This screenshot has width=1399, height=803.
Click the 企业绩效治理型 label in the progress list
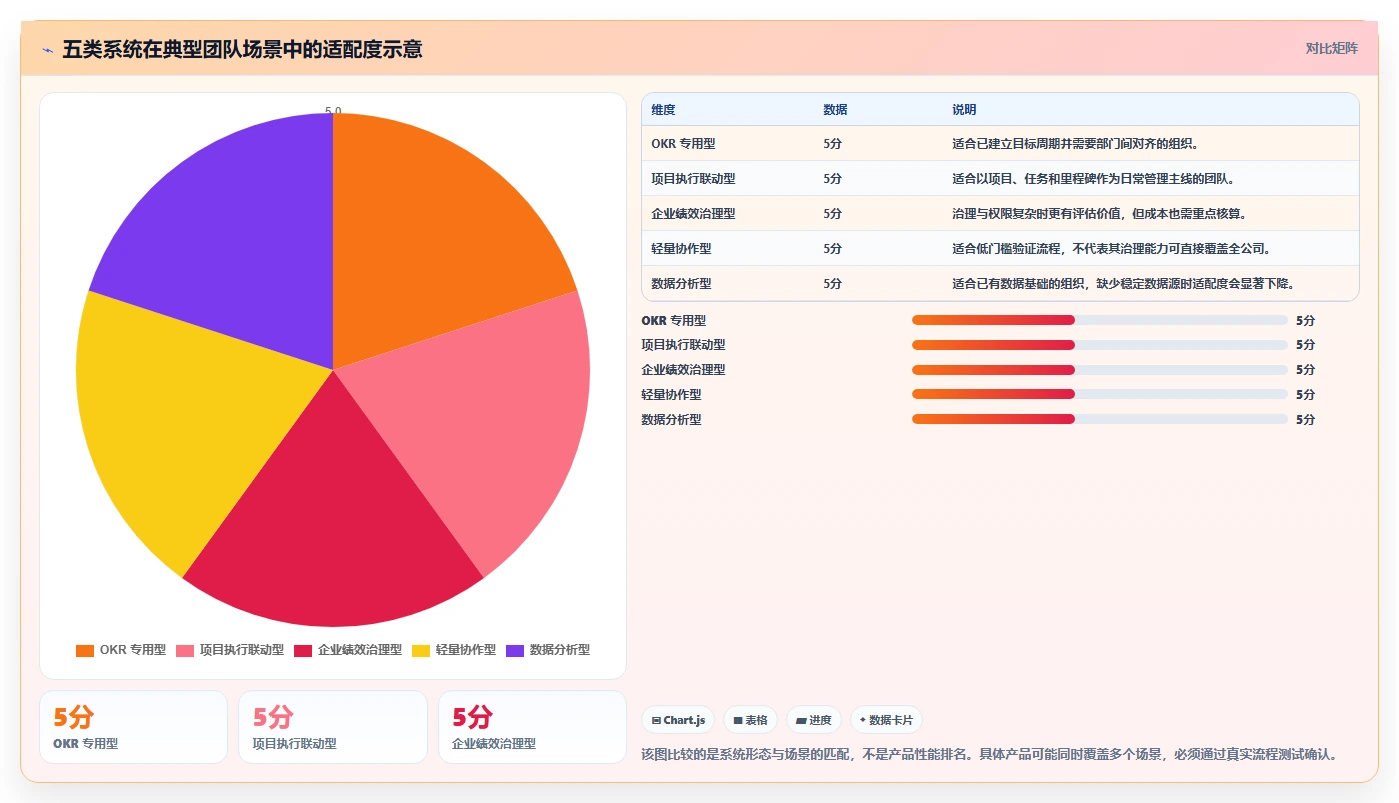pos(683,370)
